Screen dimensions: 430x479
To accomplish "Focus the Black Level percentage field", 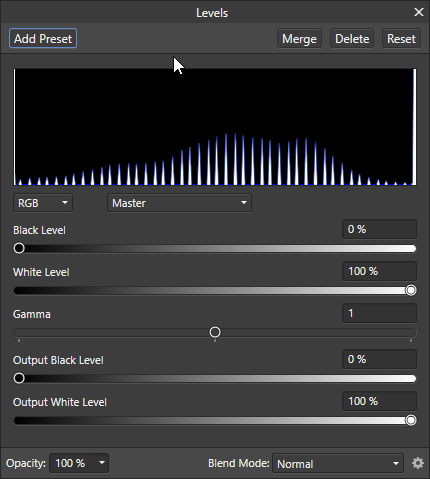I will coord(379,229).
